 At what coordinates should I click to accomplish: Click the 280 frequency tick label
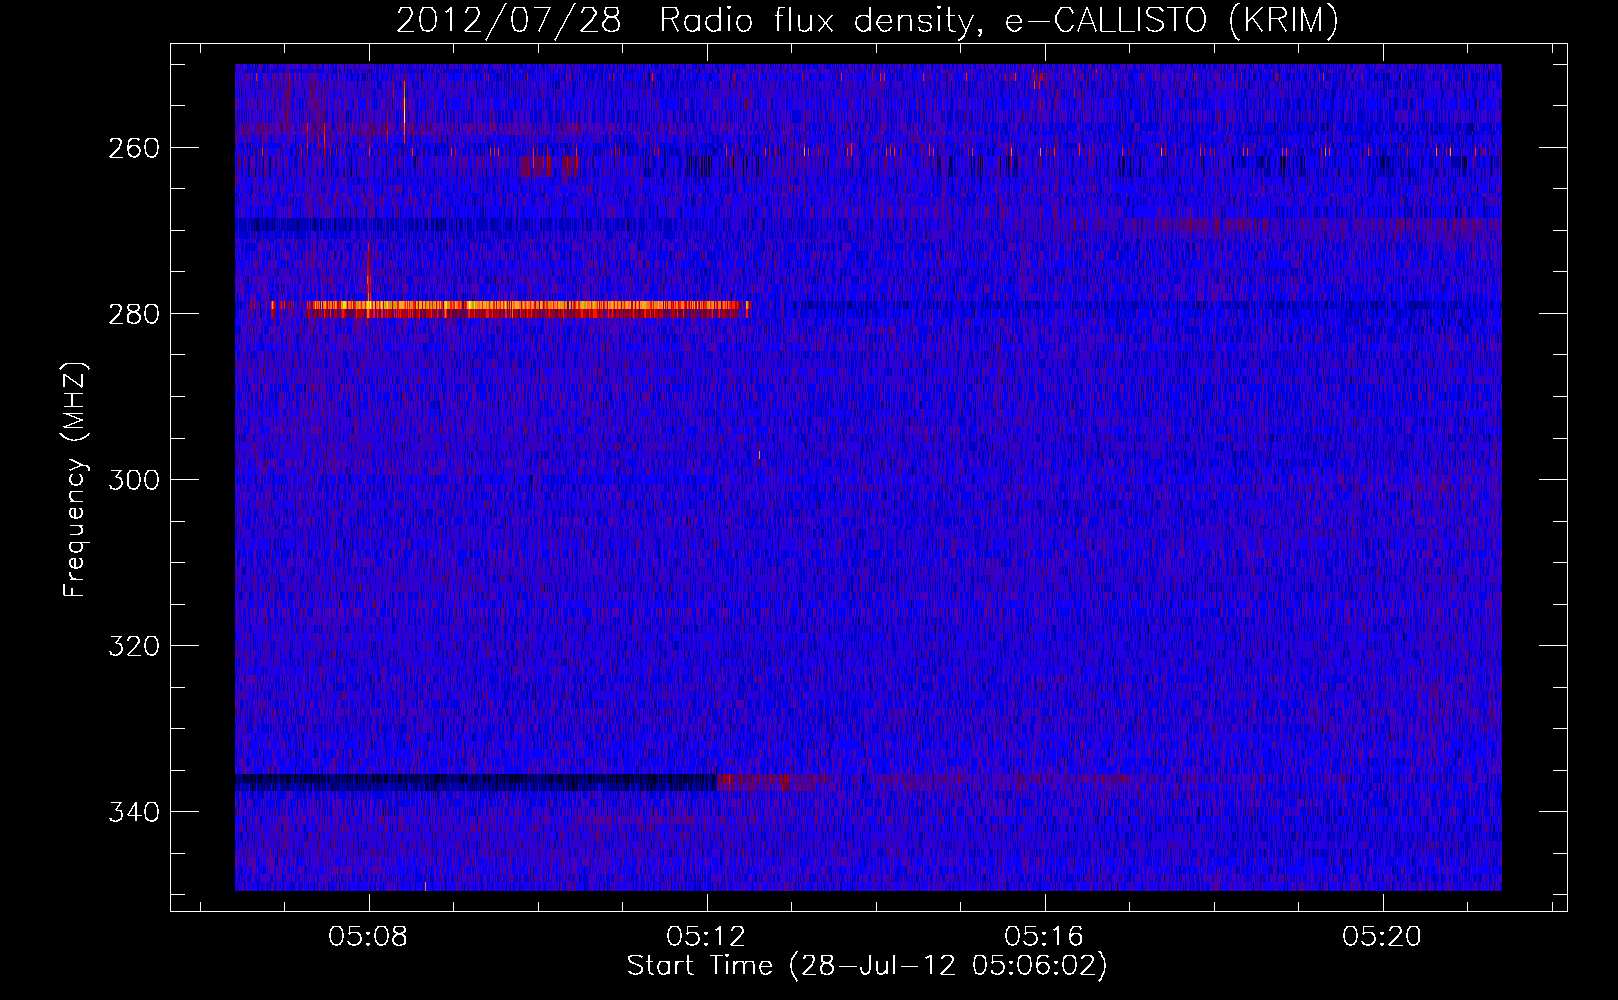pyautogui.click(x=134, y=314)
